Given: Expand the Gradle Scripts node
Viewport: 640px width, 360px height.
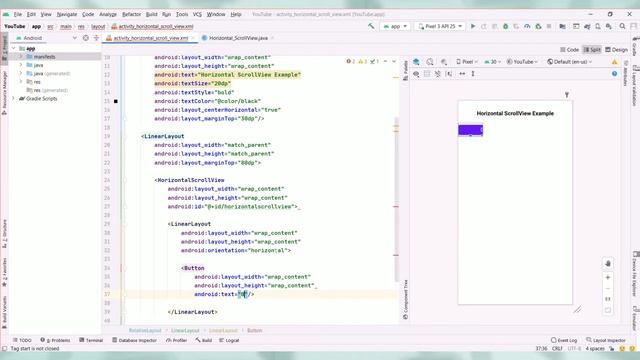Looking at the screenshot, I should (x=13, y=99).
